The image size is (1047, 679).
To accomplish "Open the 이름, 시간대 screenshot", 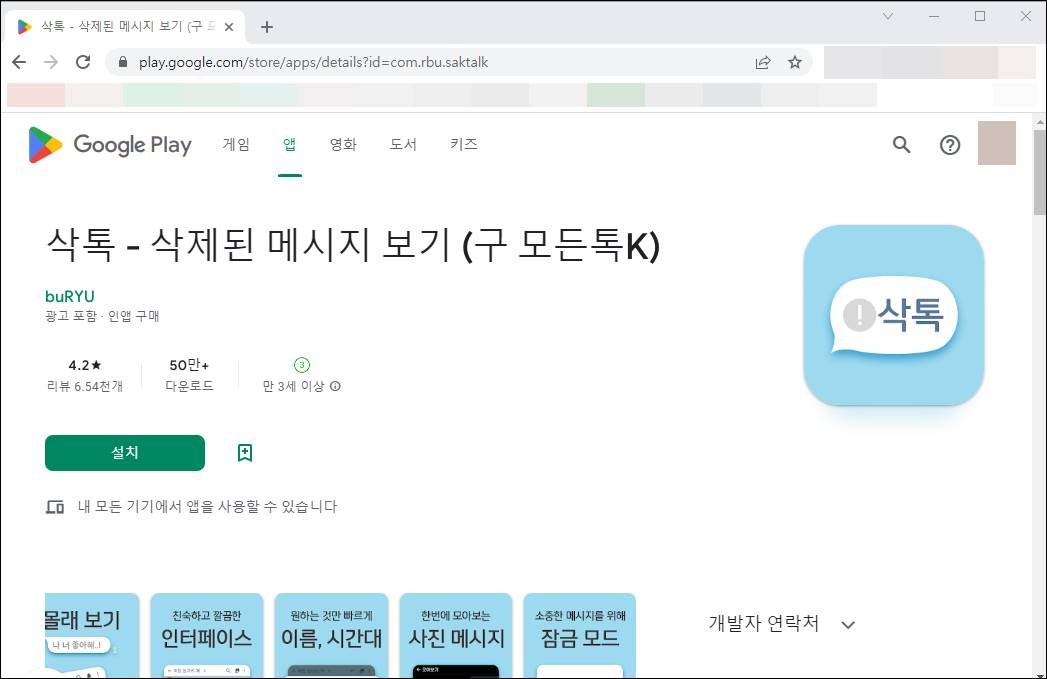I will pyautogui.click(x=331, y=636).
